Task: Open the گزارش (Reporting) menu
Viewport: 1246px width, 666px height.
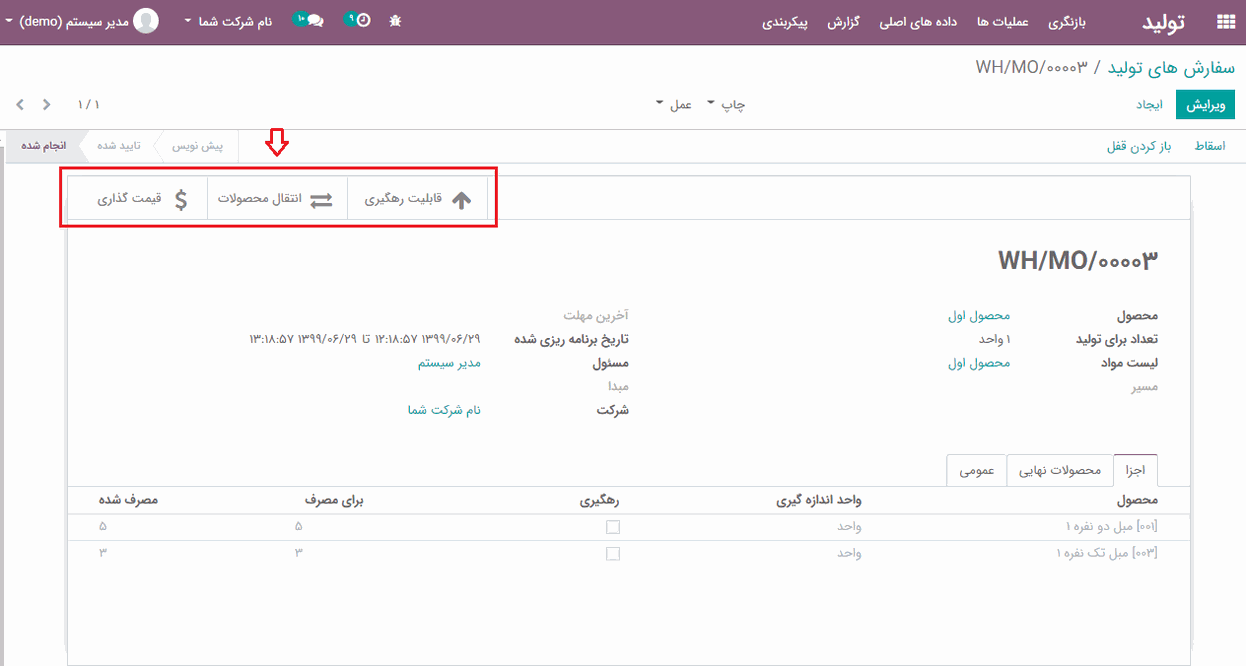Action: (844, 22)
